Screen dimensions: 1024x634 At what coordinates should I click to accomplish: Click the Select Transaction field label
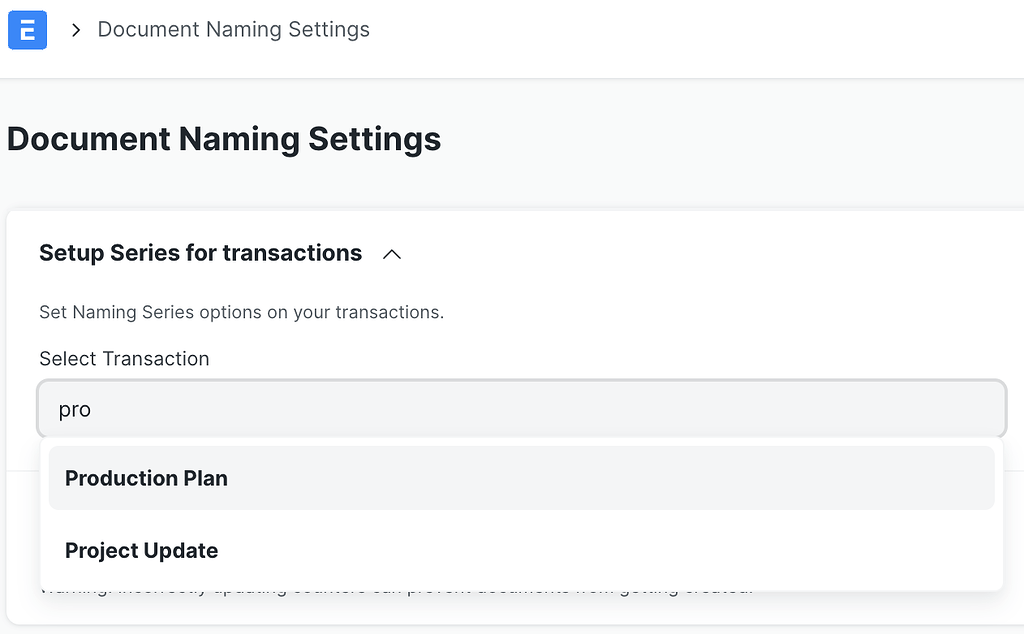coord(124,358)
